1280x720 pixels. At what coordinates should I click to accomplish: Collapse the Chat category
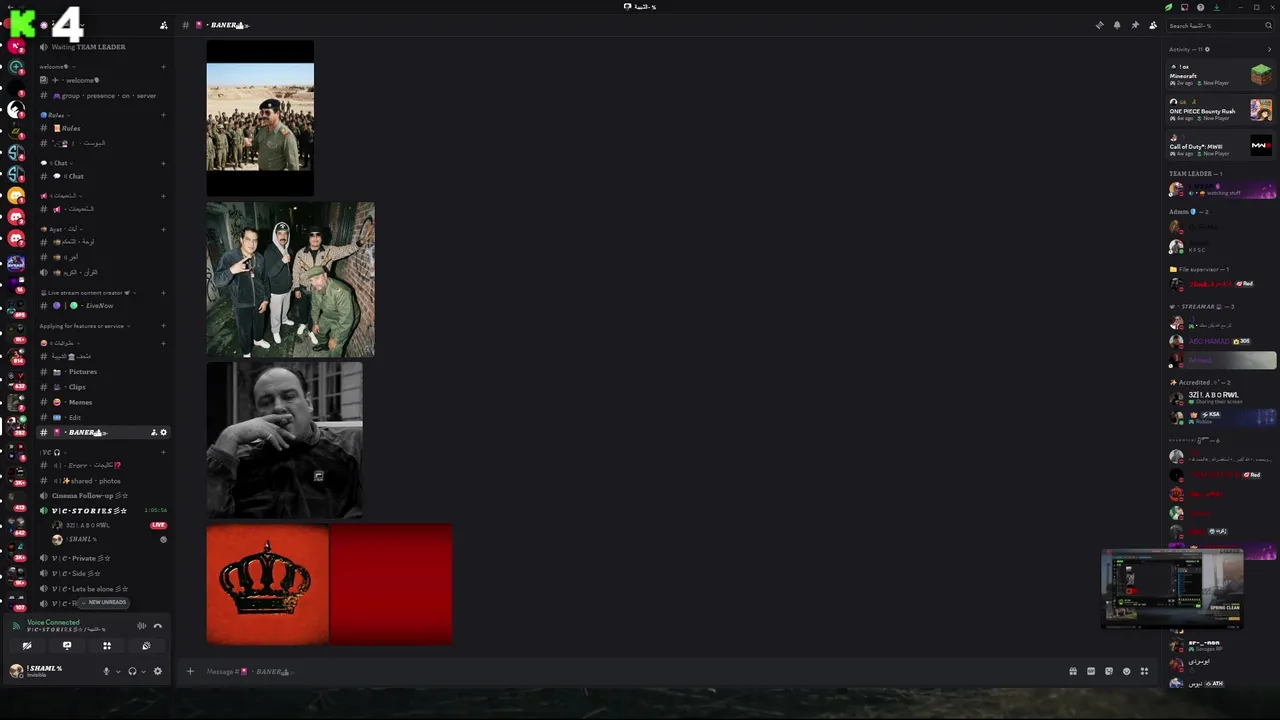click(x=57, y=163)
